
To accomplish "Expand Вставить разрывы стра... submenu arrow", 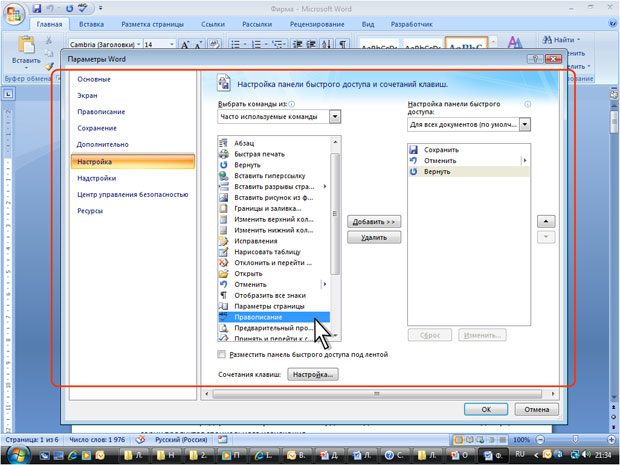I will (325, 187).
